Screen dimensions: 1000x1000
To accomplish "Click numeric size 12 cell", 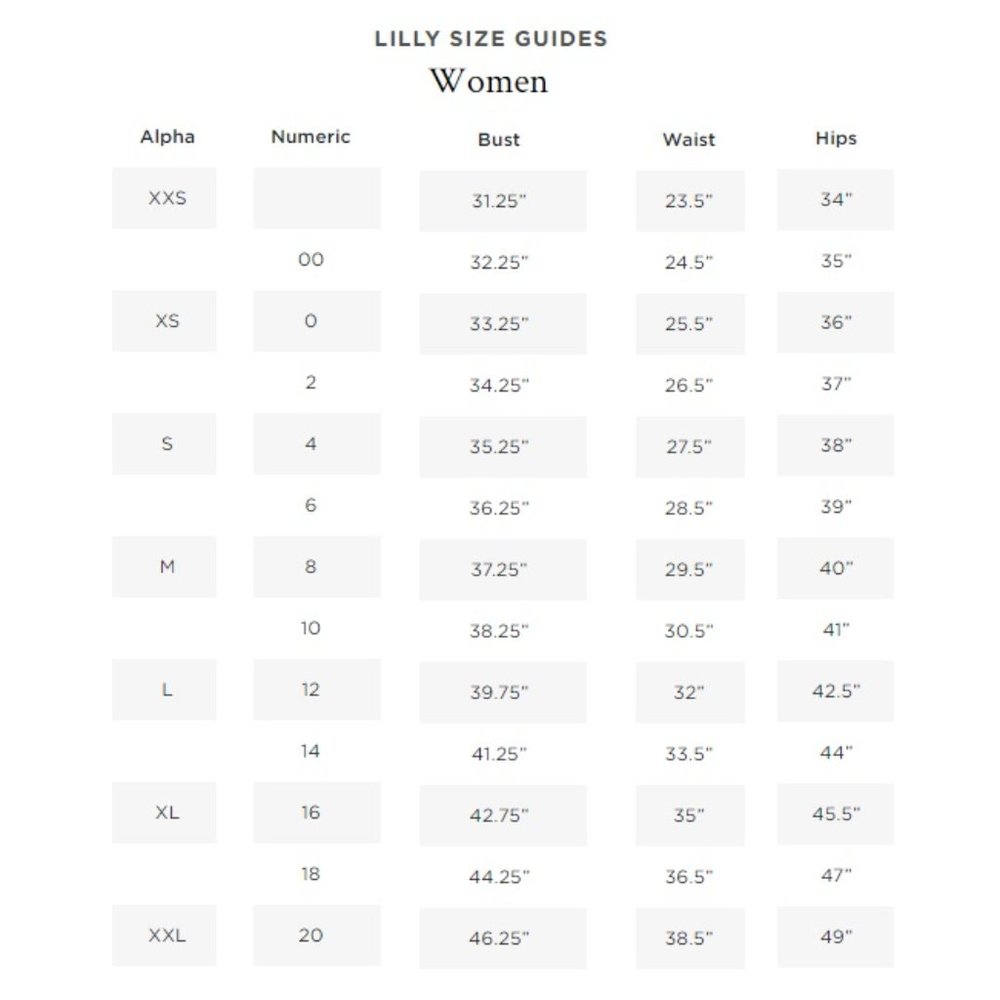I will point(311,690).
